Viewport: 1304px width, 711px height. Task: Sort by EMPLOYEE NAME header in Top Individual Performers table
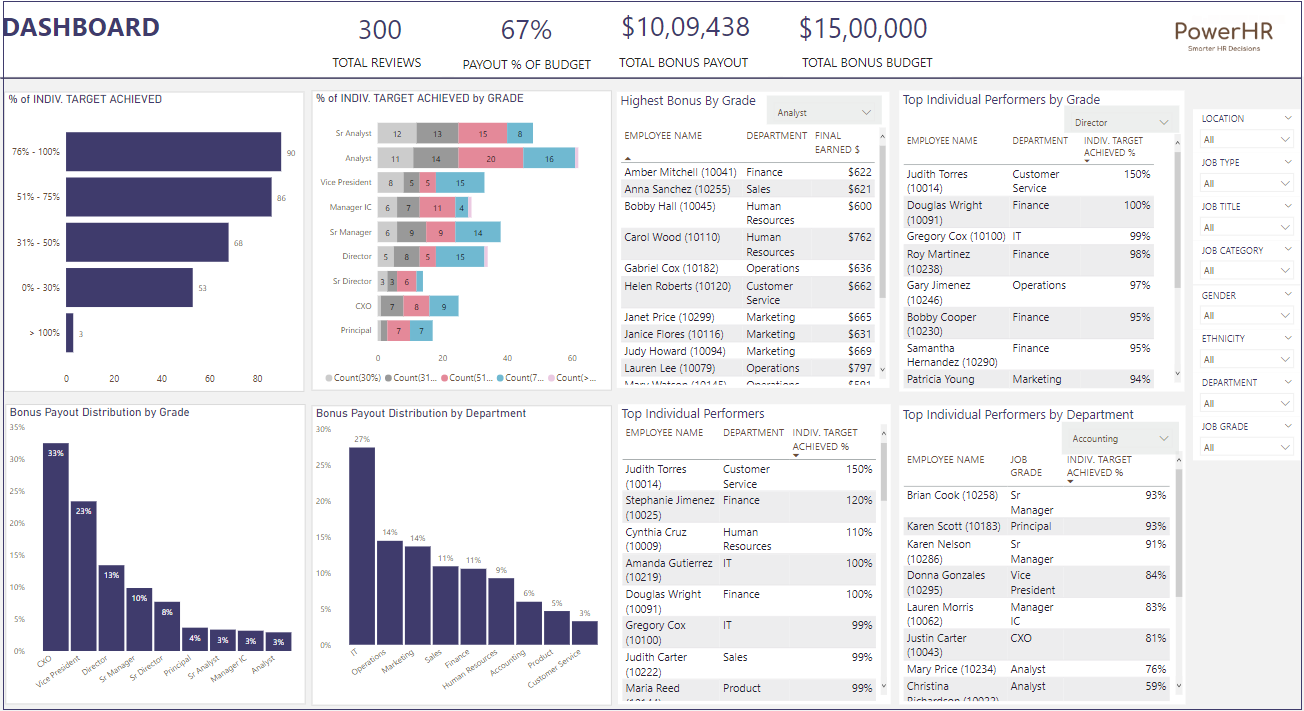tap(664, 433)
